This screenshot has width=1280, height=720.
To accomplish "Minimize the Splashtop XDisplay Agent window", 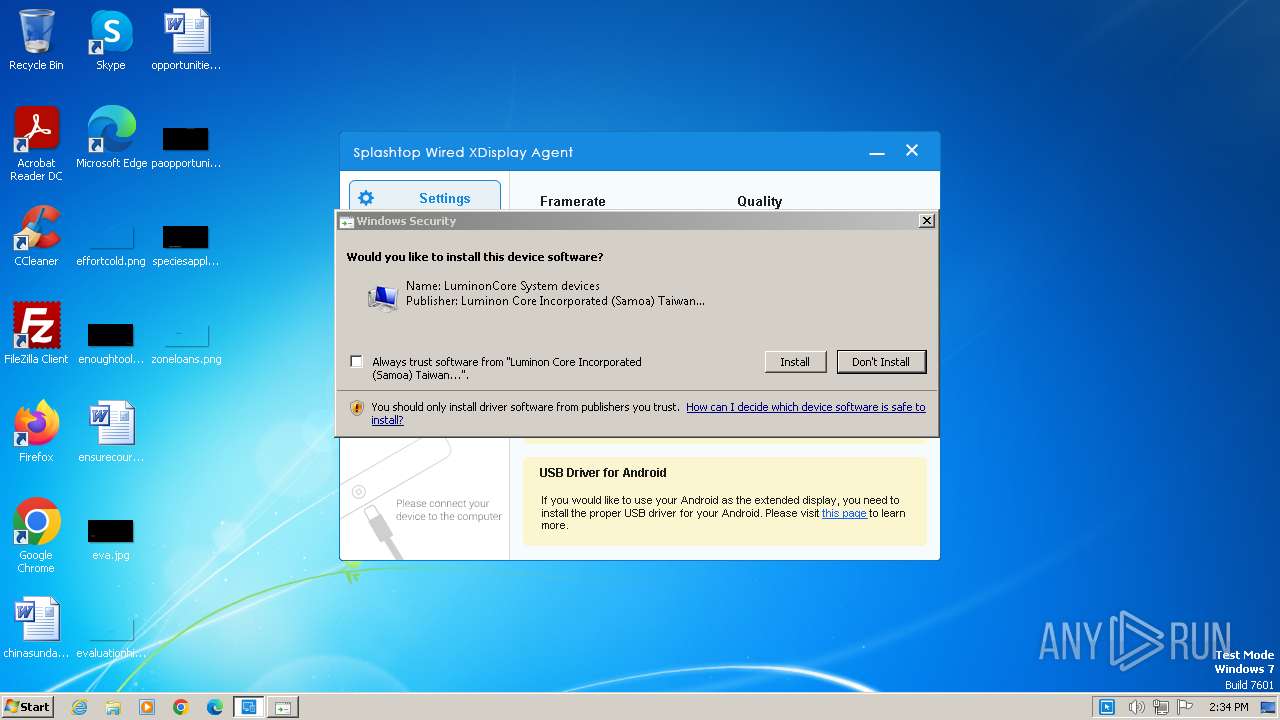I will (877, 152).
